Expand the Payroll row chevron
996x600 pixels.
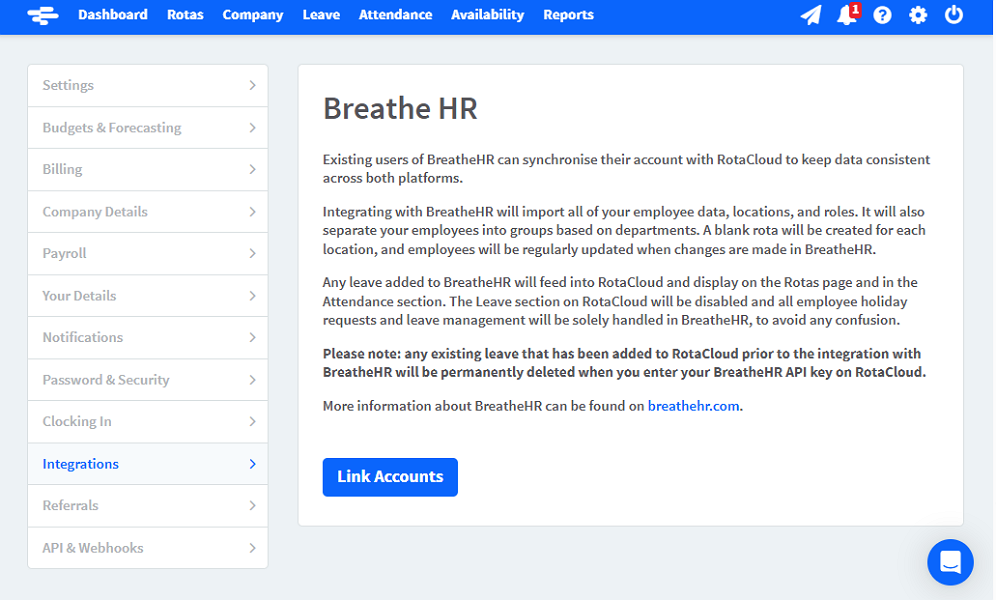tap(252, 253)
